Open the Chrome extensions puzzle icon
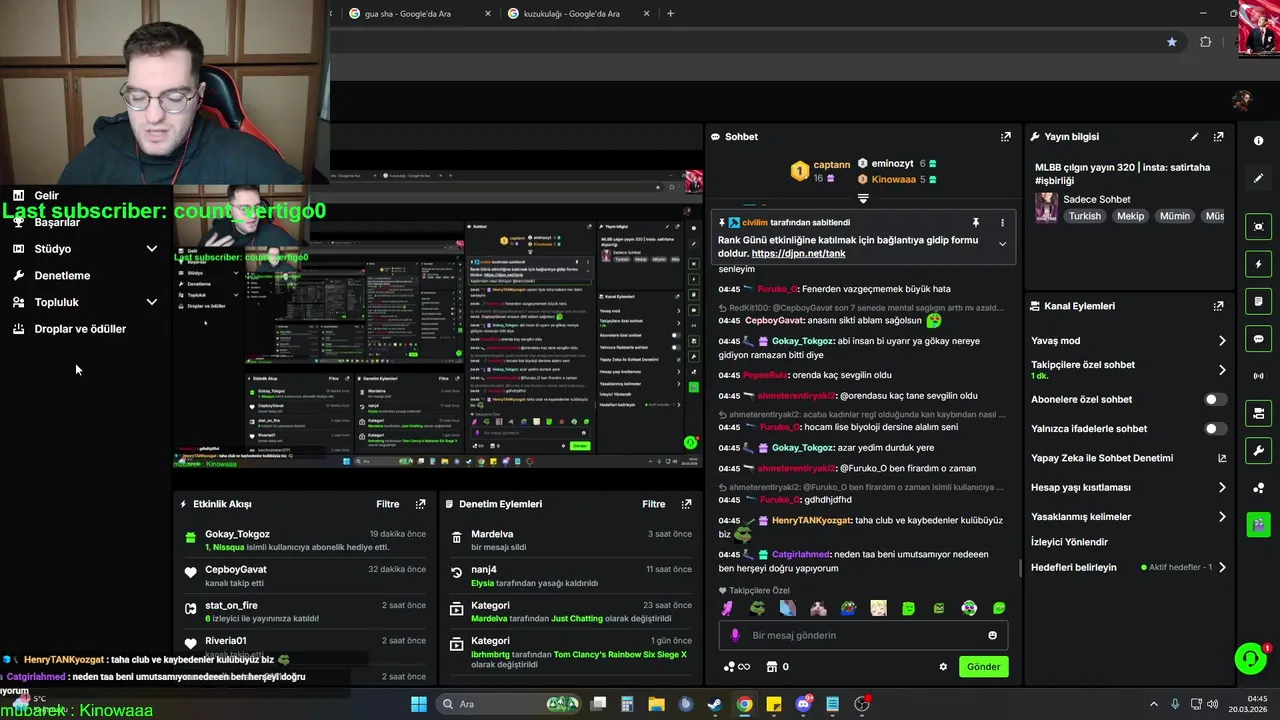The image size is (1280, 720). [1205, 42]
